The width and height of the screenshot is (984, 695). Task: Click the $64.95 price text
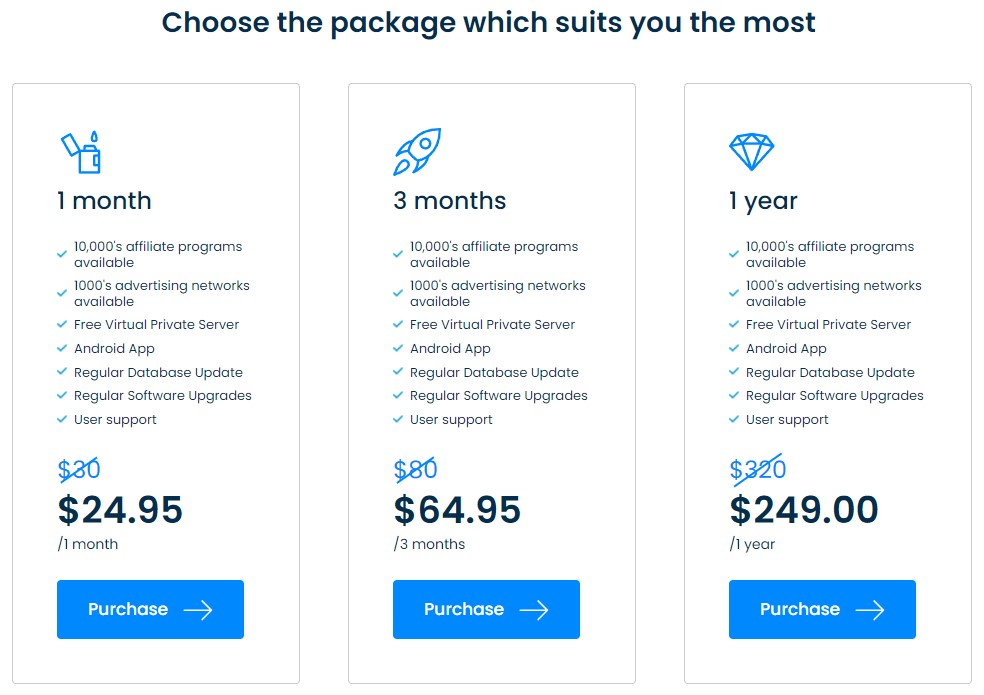[x=457, y=509]
